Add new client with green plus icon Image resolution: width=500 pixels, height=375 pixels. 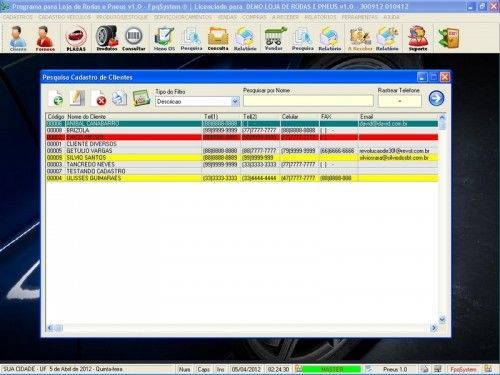[x=56, y=98]
